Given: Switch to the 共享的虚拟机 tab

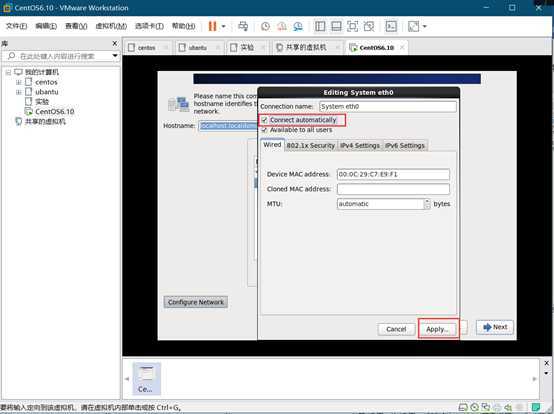Looking at the screenshot, I should click(306, 48).
